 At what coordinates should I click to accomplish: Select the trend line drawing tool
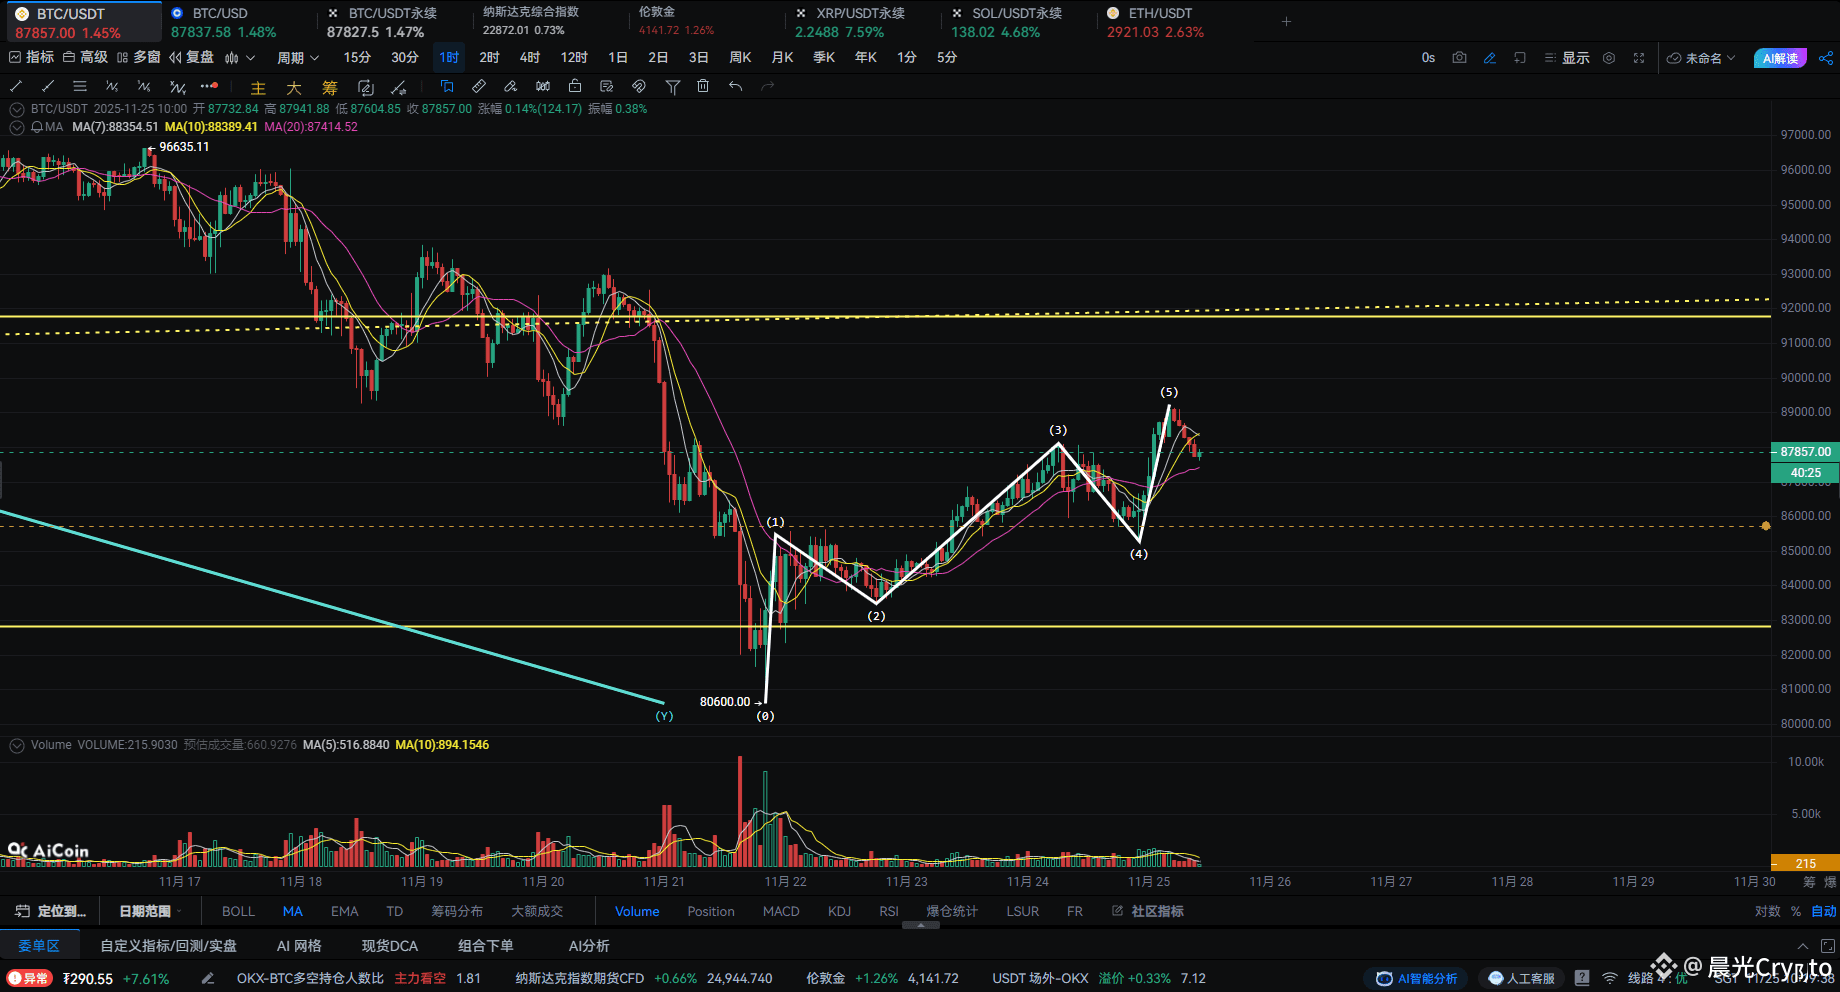pyautogui.click(x=16, y=87)
